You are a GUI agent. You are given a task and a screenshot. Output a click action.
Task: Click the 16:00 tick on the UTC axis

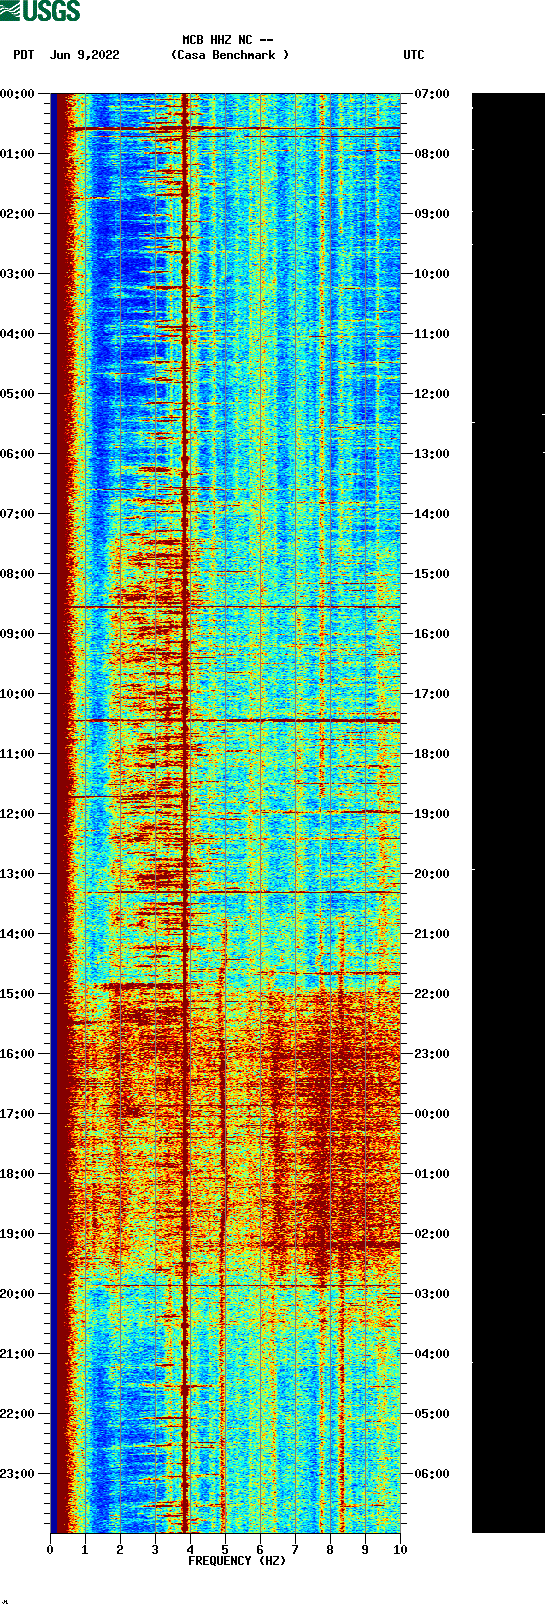[x=432, y=633]
